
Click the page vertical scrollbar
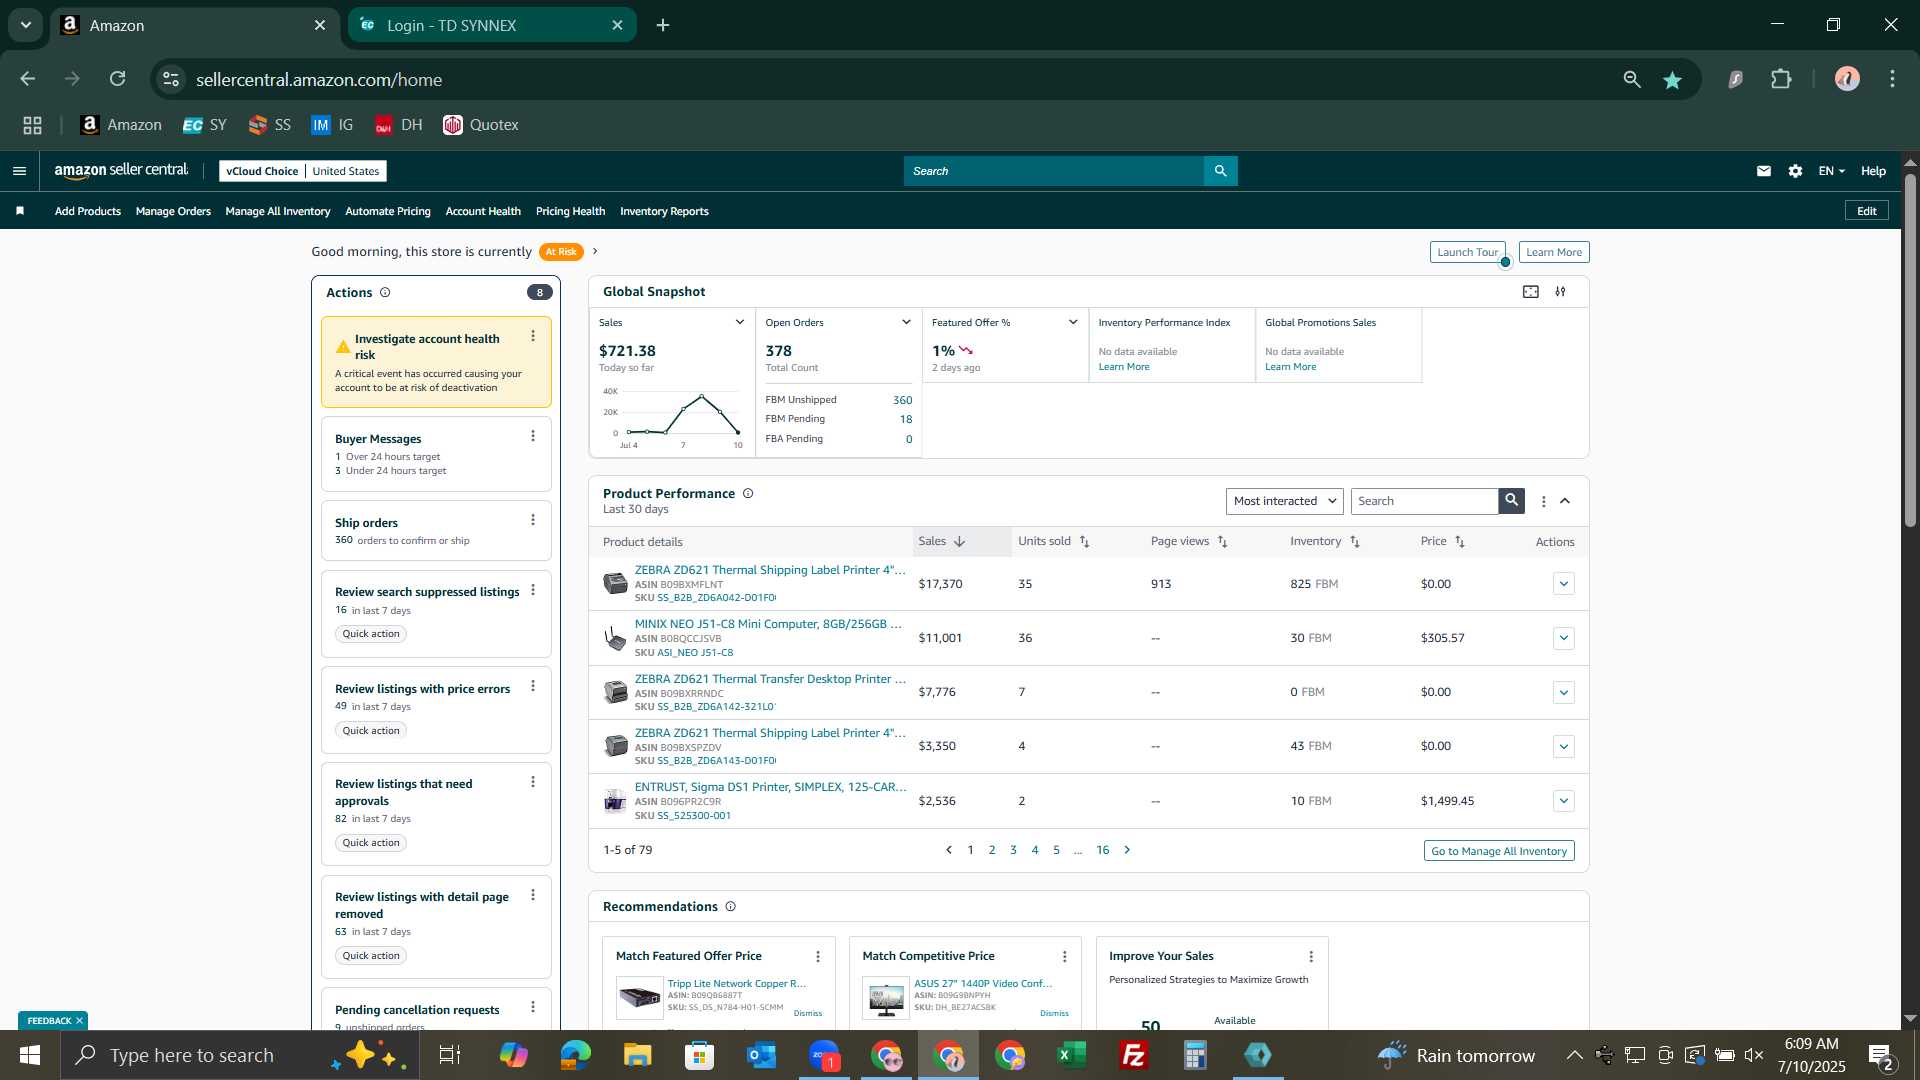(x=1910, y=350)
